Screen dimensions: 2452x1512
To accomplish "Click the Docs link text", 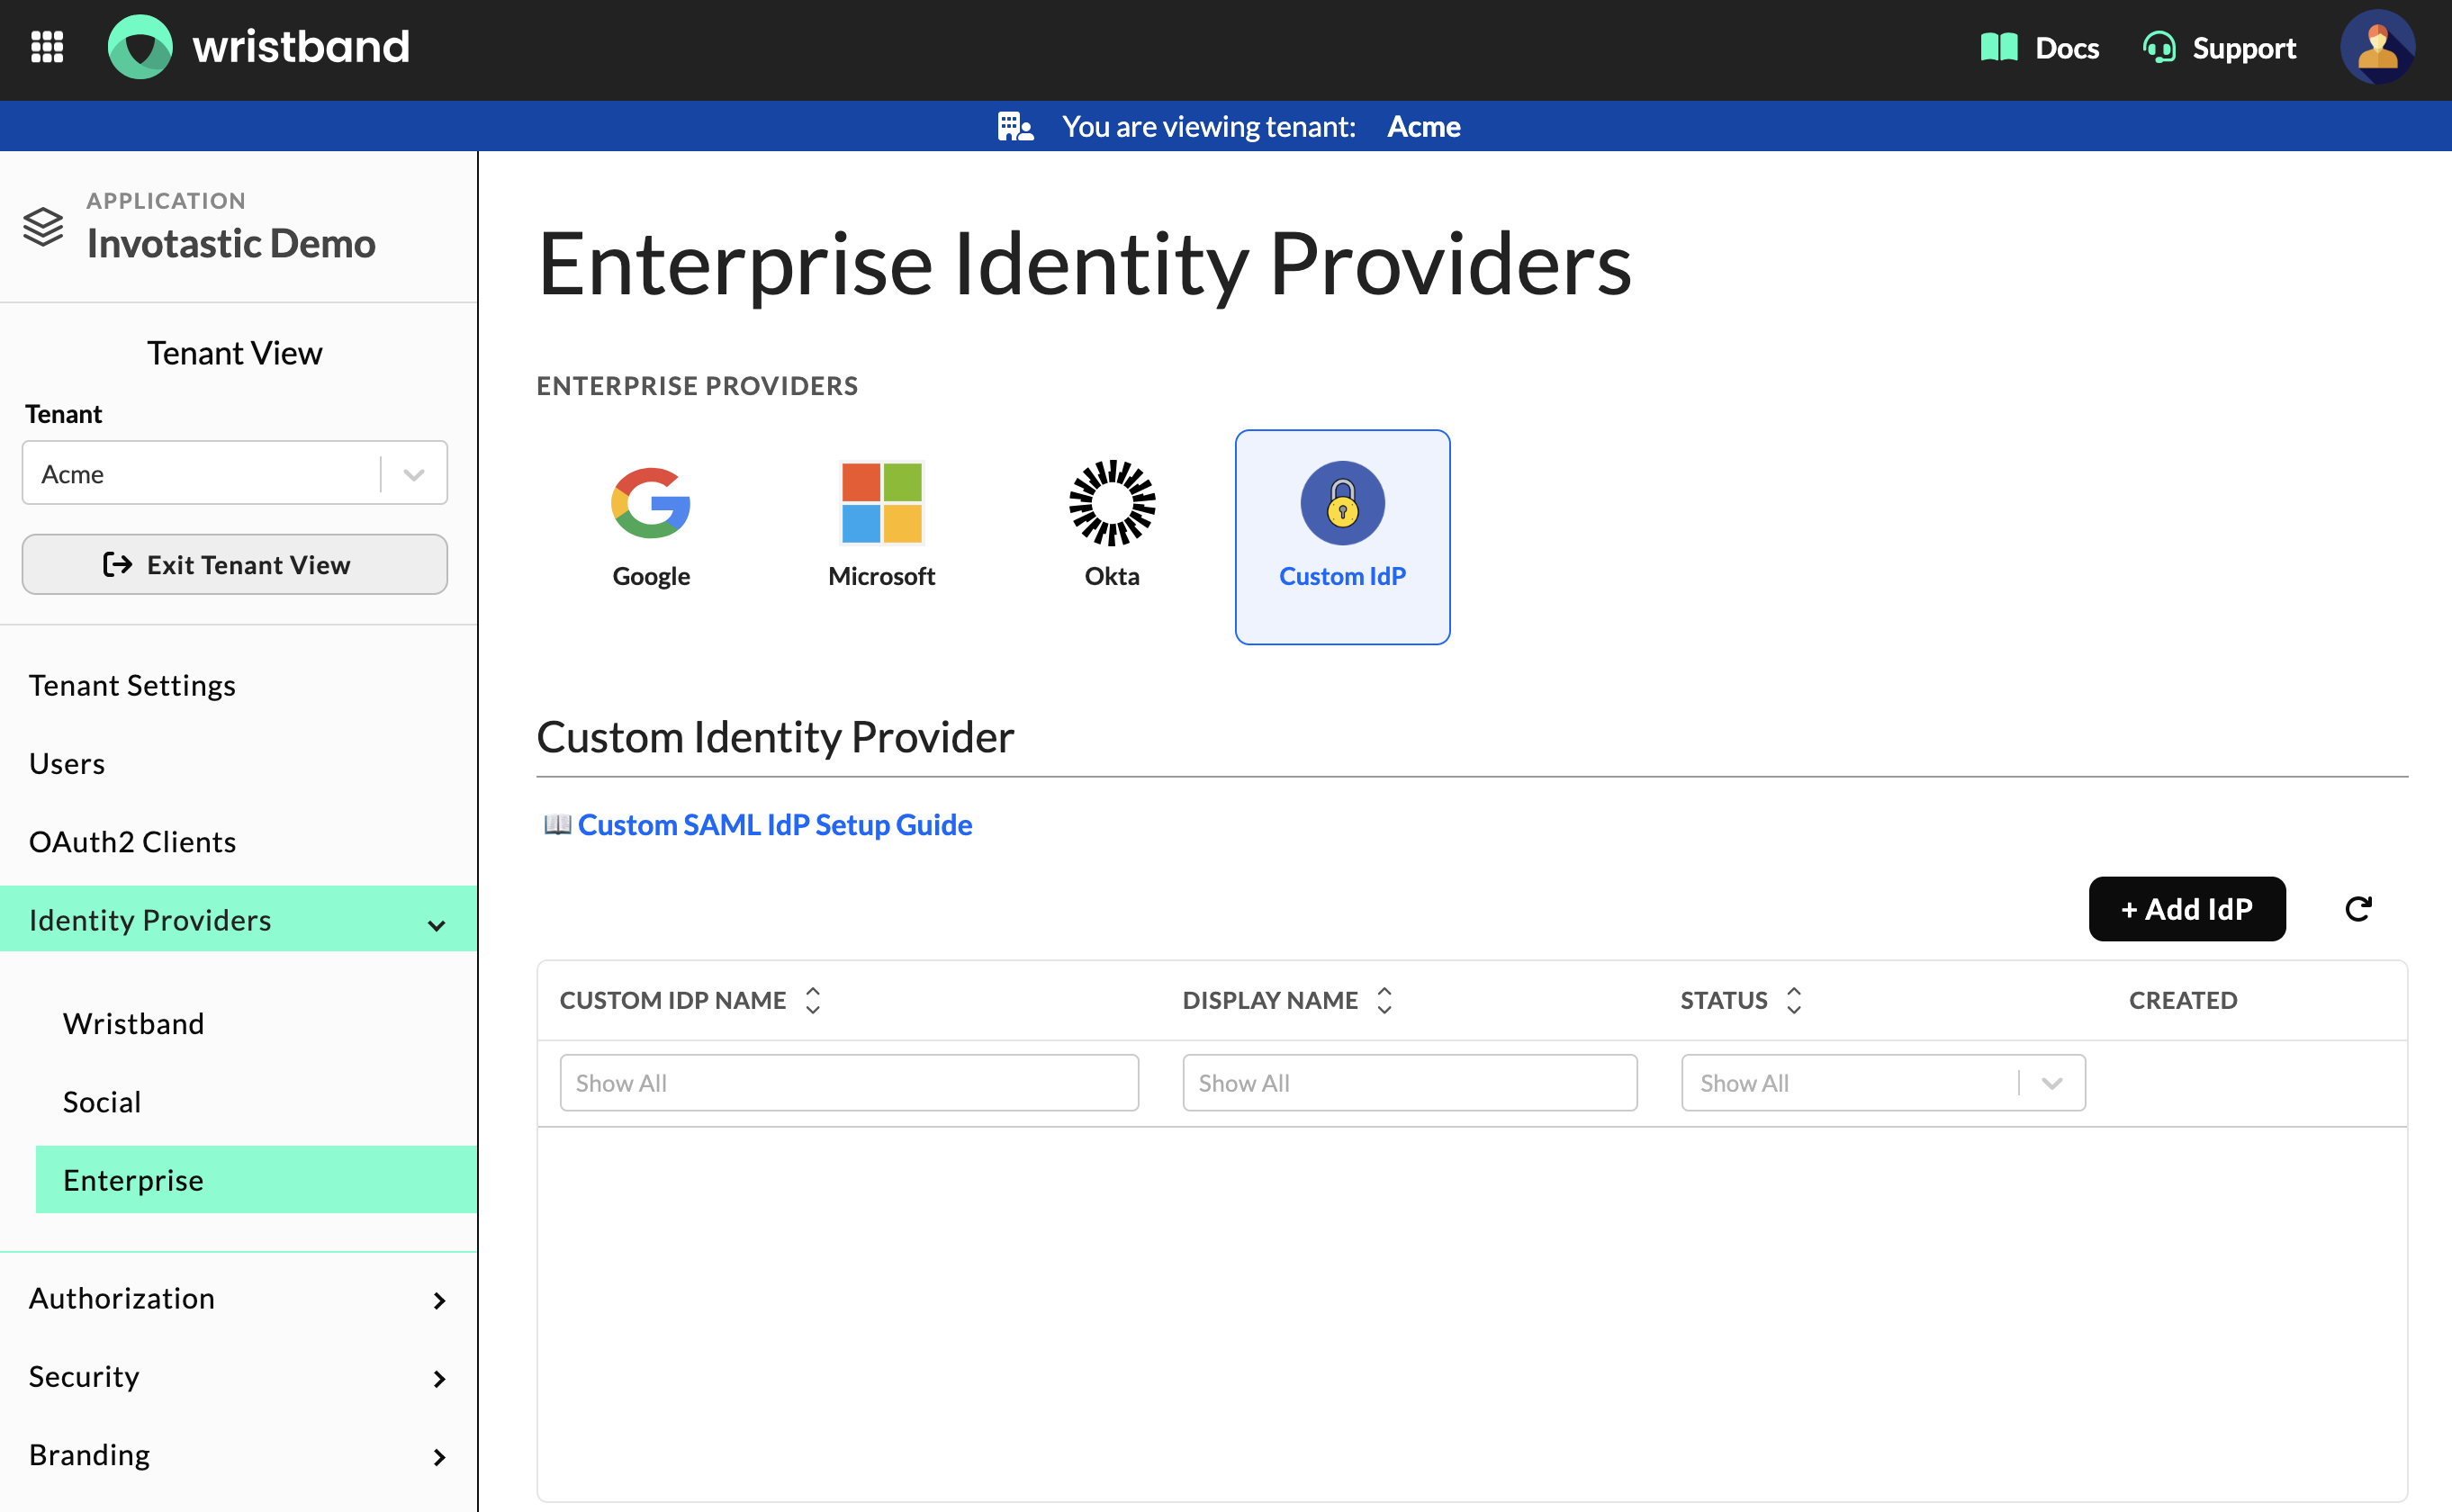I will (x=2066, y=48).
